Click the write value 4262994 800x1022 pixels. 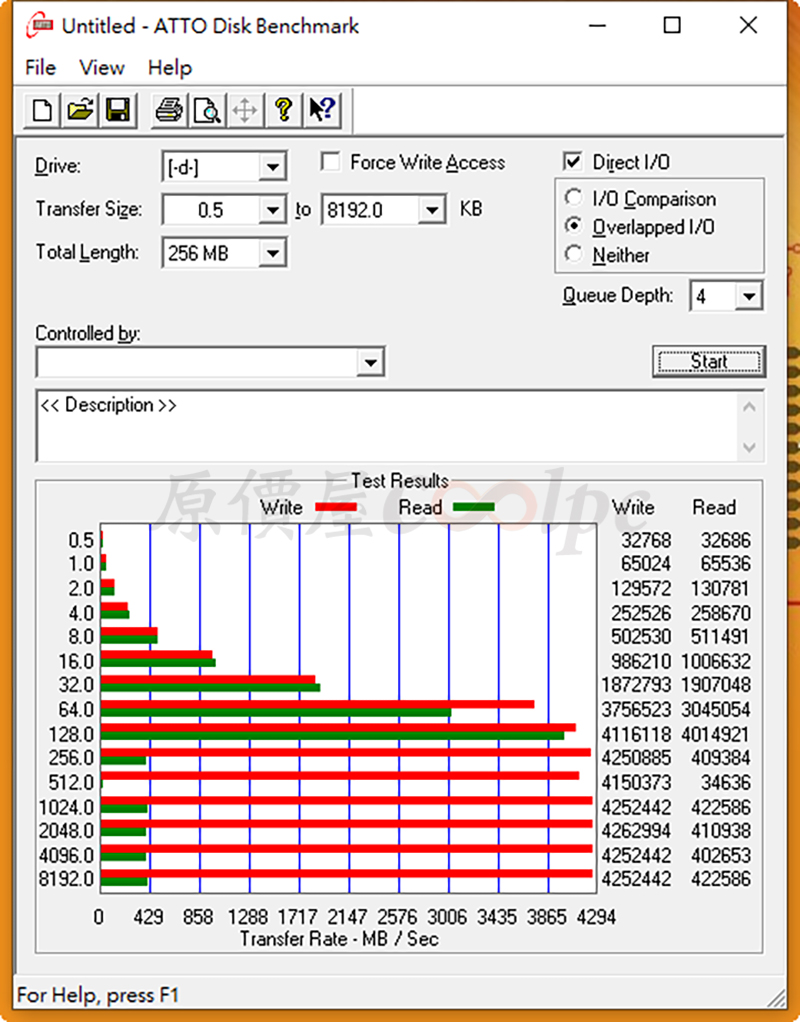(636, 831)
